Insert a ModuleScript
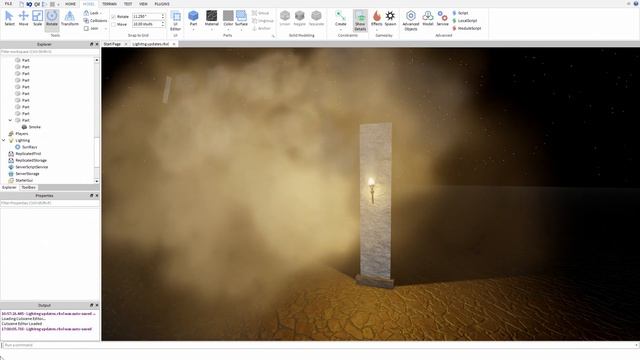This screenshot has width=640, height=360. pos(467,28)
